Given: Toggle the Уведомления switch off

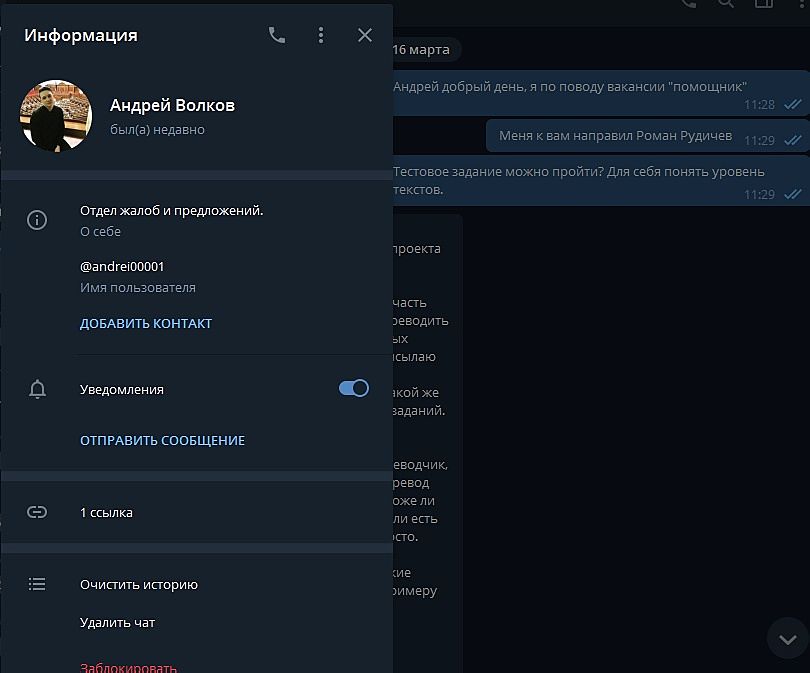Looking at the screenshot, I should (x=354, y=388).
